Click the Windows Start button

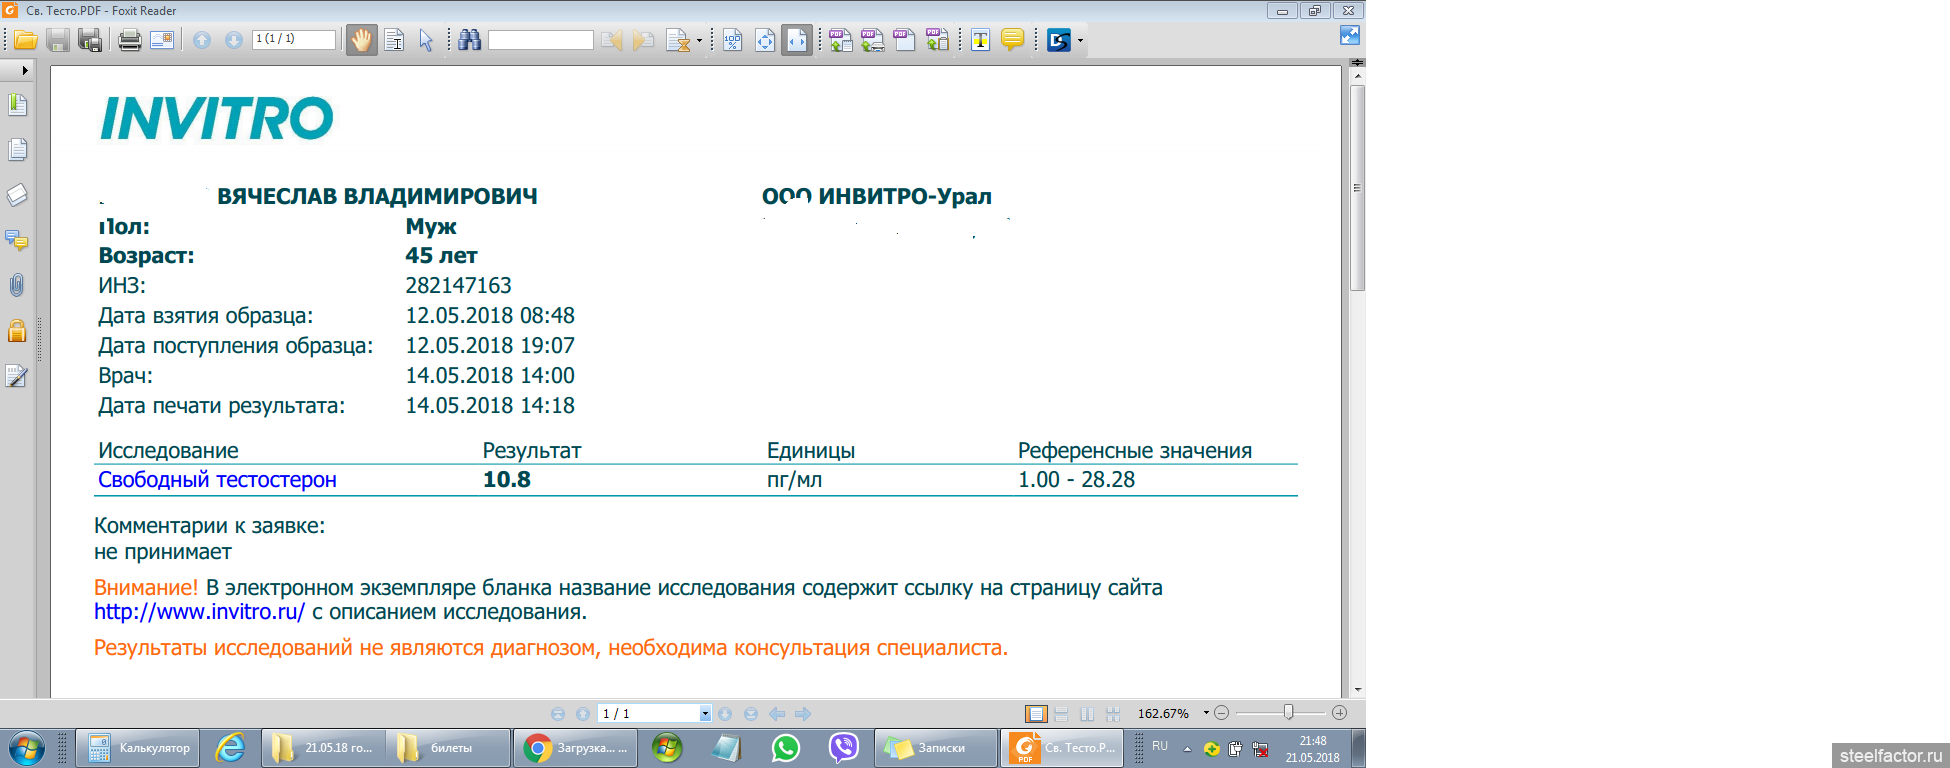(x=26, y=748)
